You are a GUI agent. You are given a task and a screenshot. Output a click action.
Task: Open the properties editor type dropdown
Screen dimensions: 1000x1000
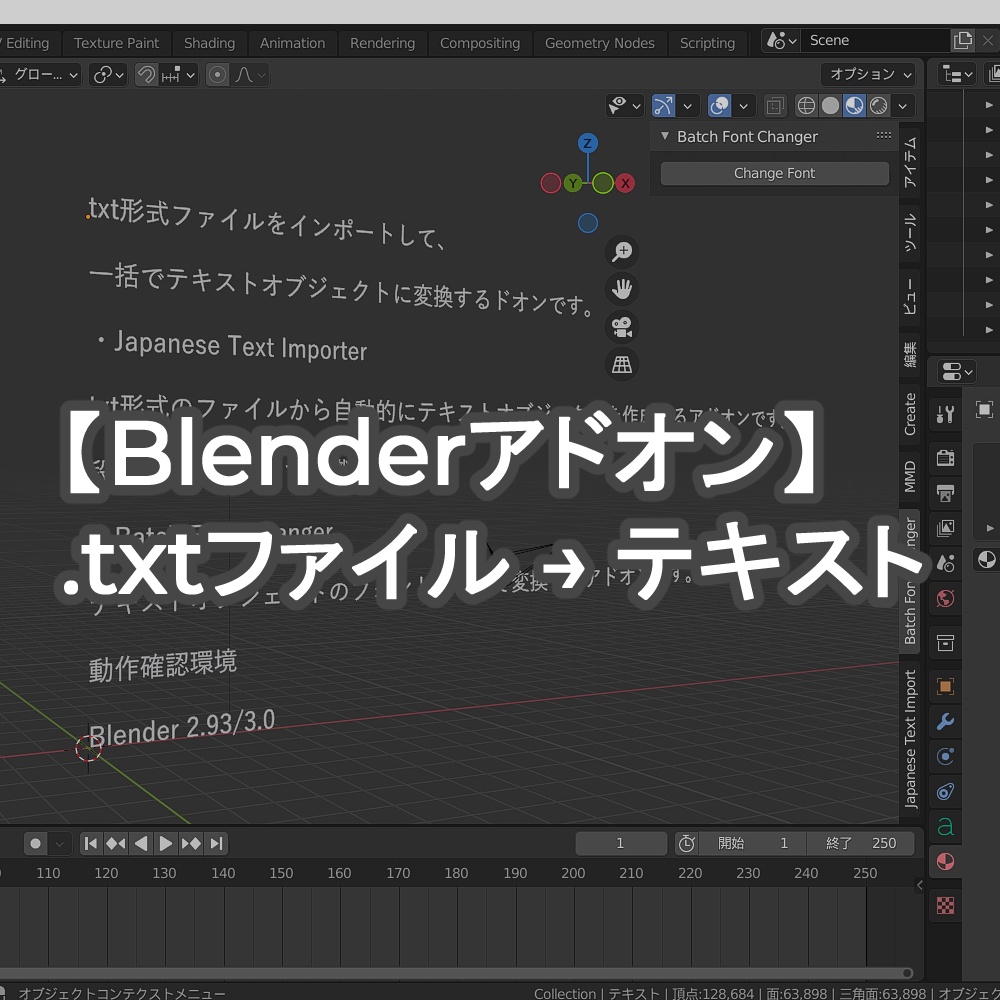pyautogui.click(x=957, y=371)
